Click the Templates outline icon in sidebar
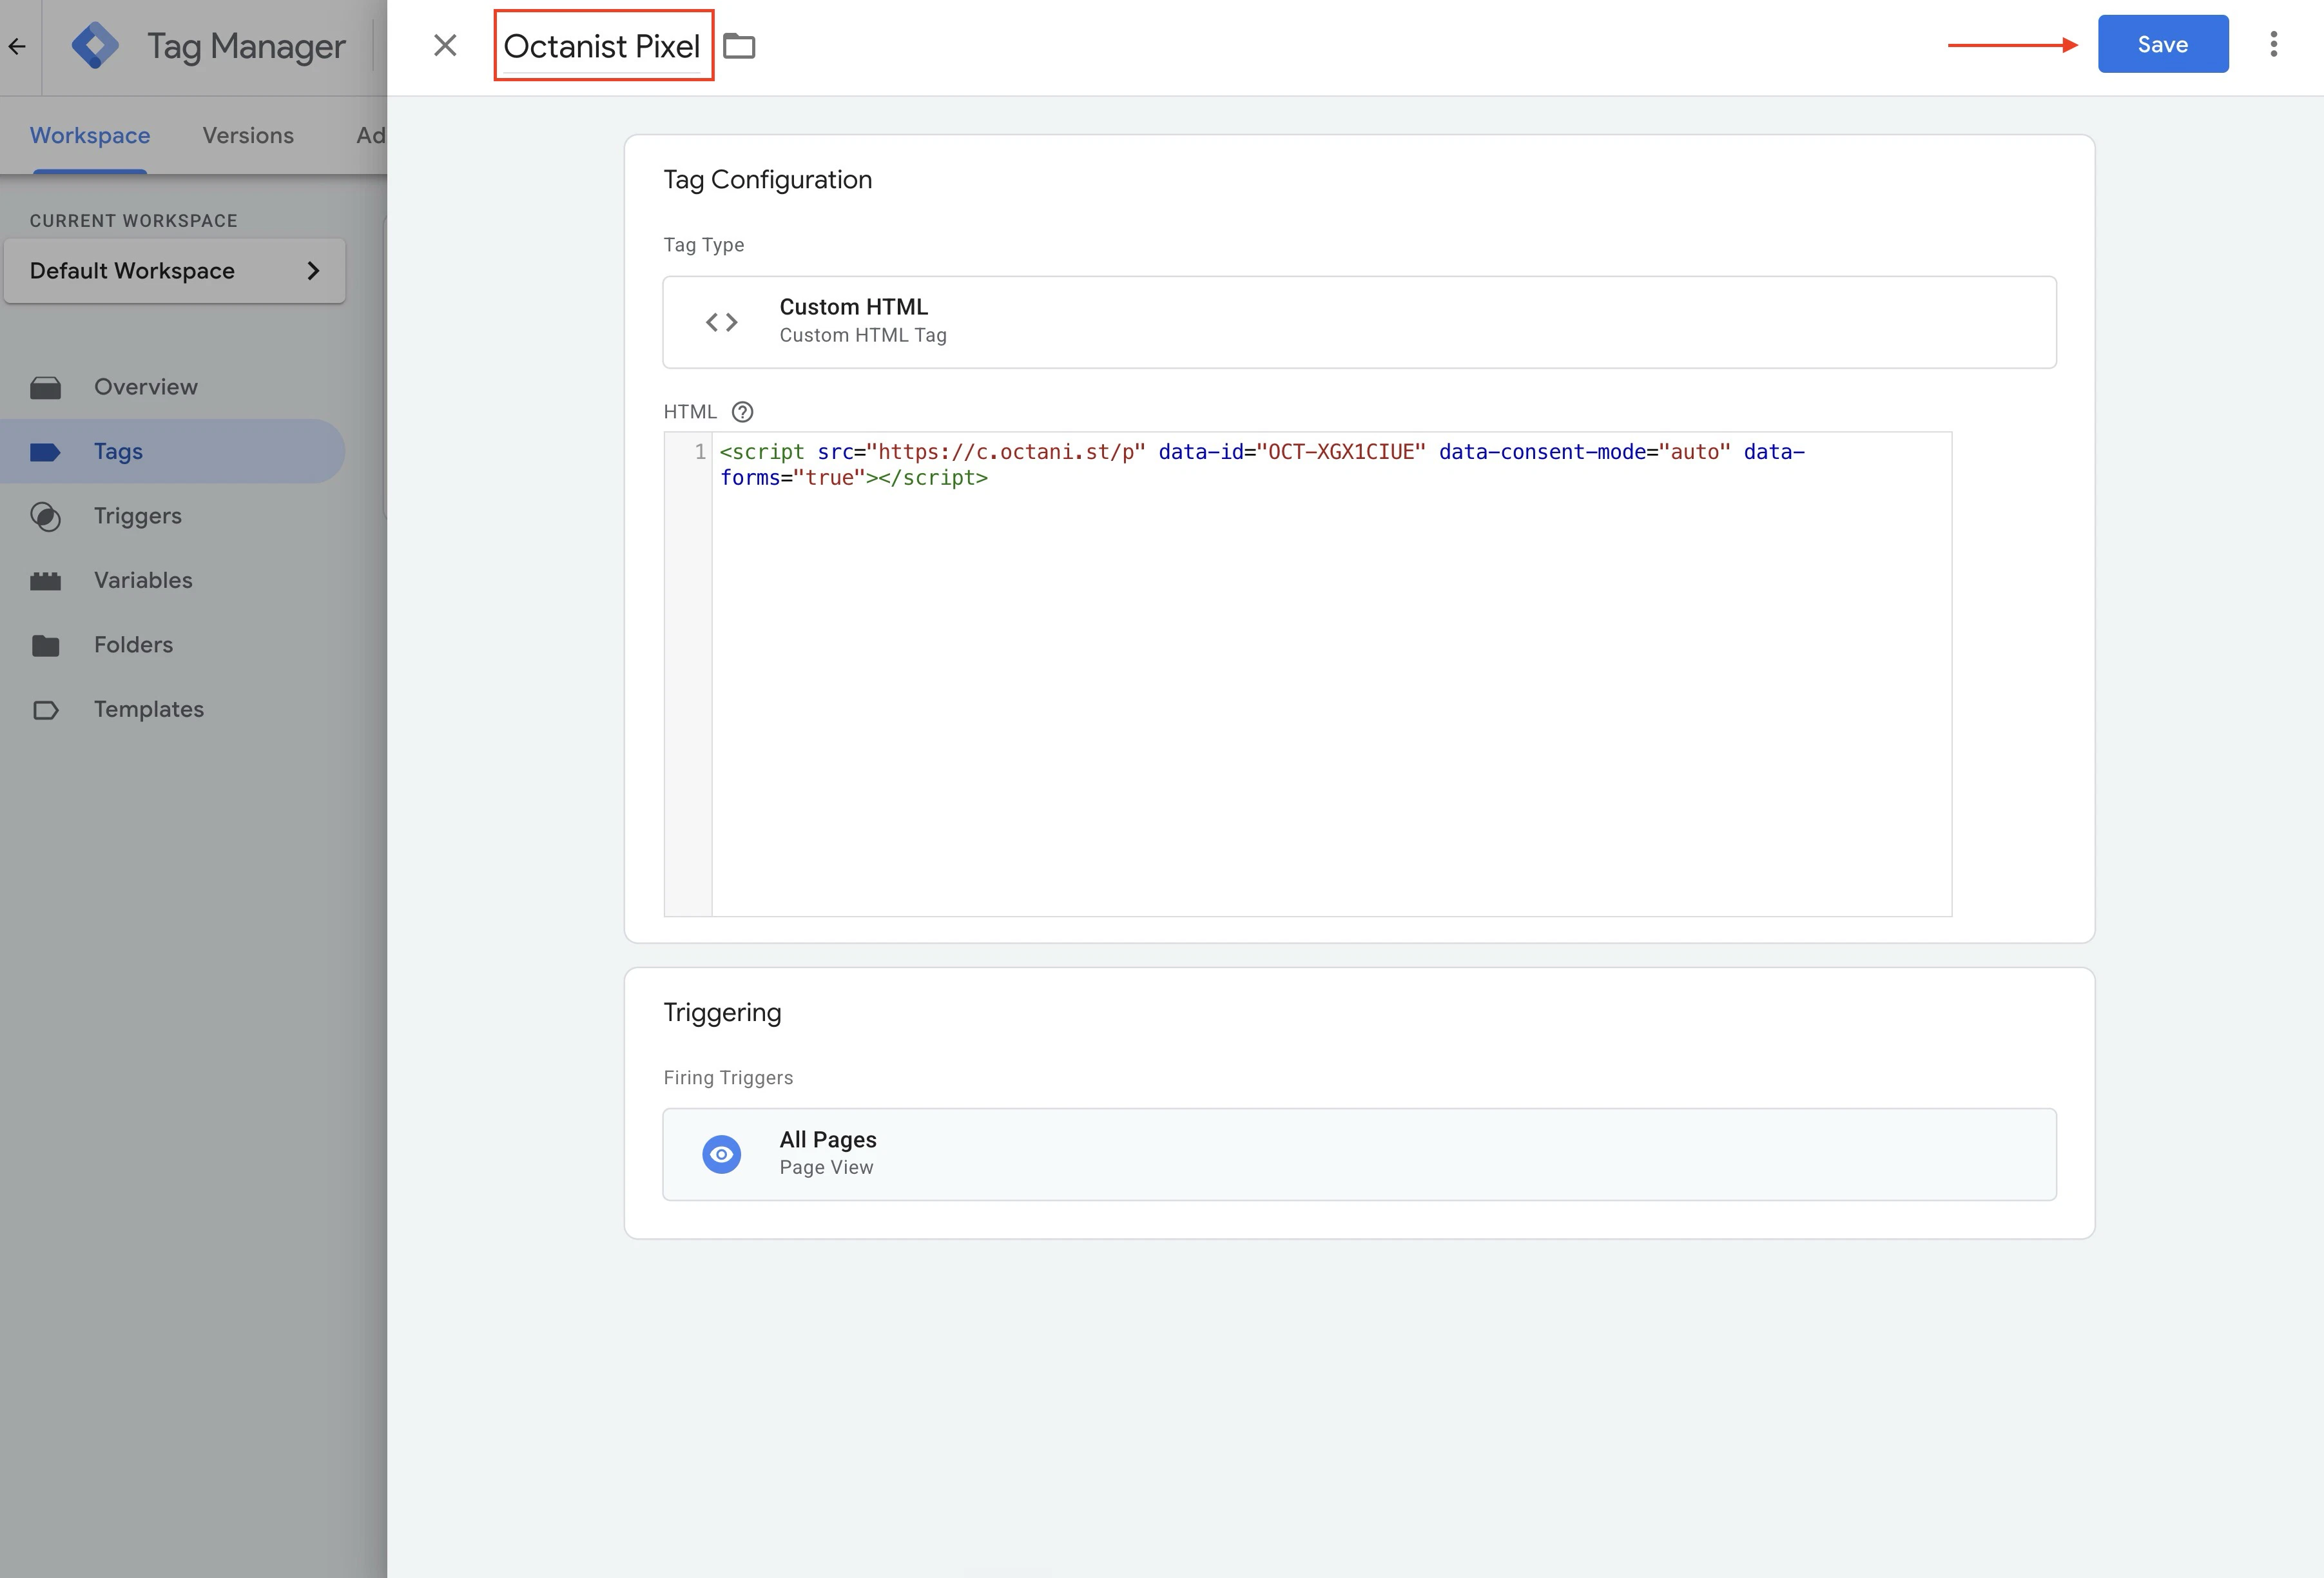 coord(45,710)
